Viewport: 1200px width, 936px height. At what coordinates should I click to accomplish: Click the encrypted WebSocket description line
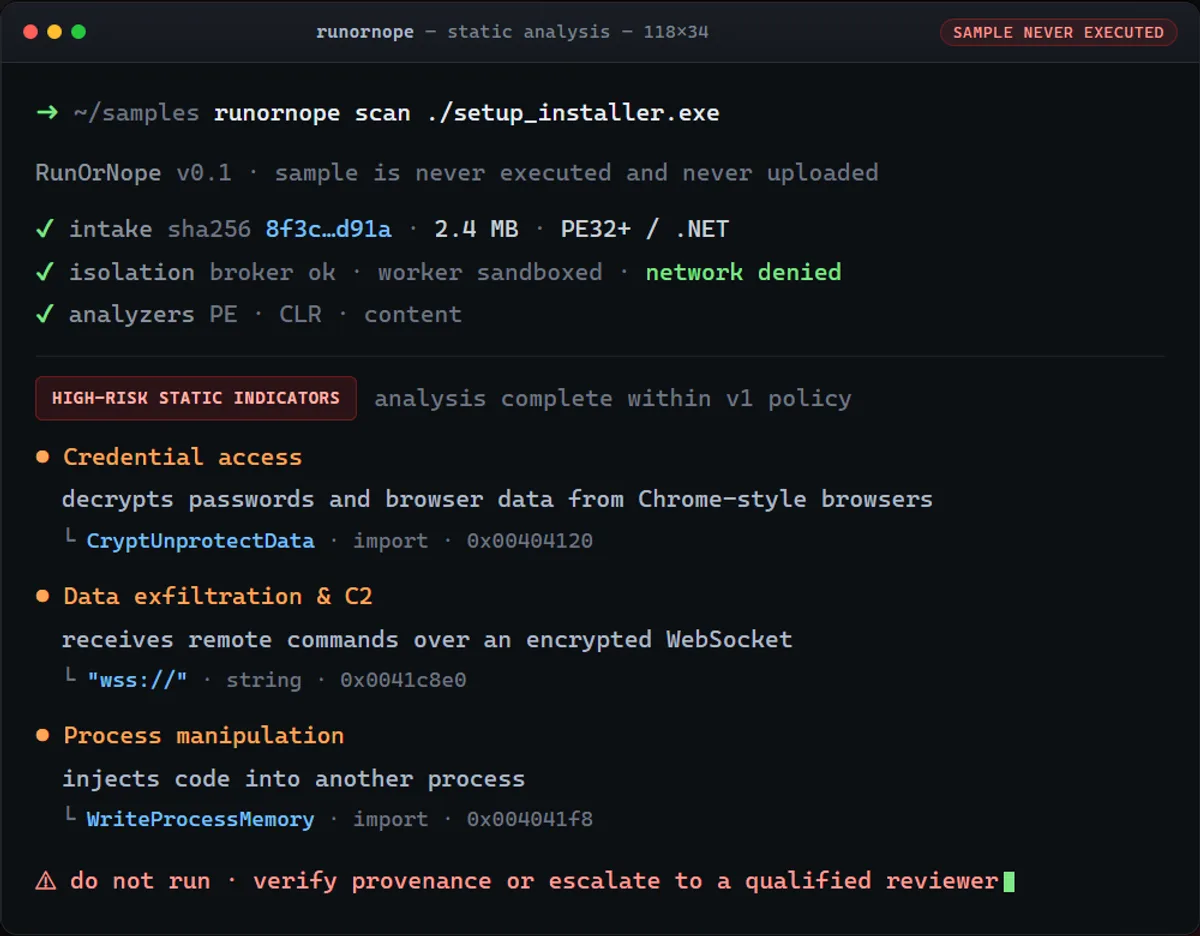pyautogui.click(x=427, y=639)
